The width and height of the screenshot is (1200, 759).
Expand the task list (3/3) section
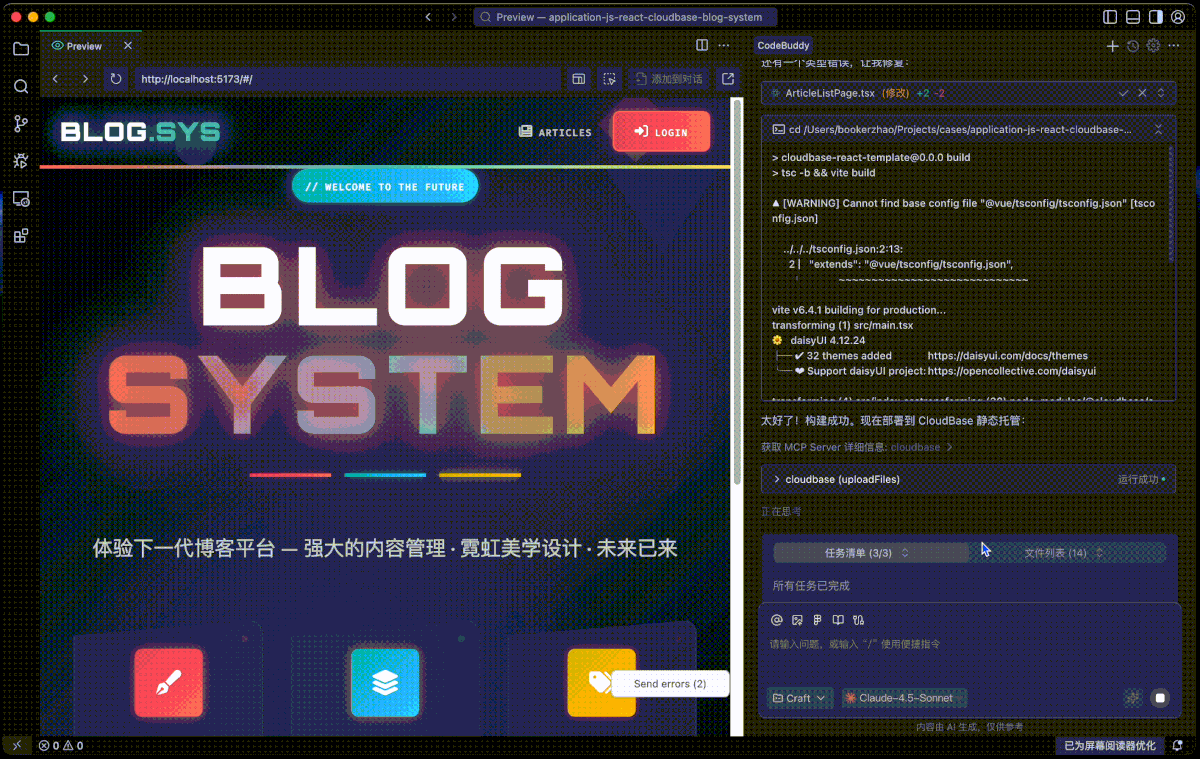866,553
